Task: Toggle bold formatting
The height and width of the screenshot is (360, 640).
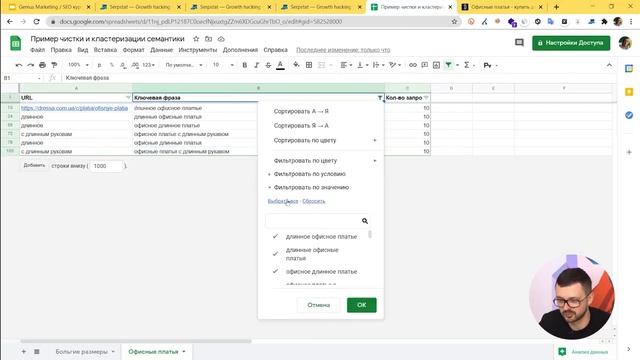Action: (x=244, y=65)
